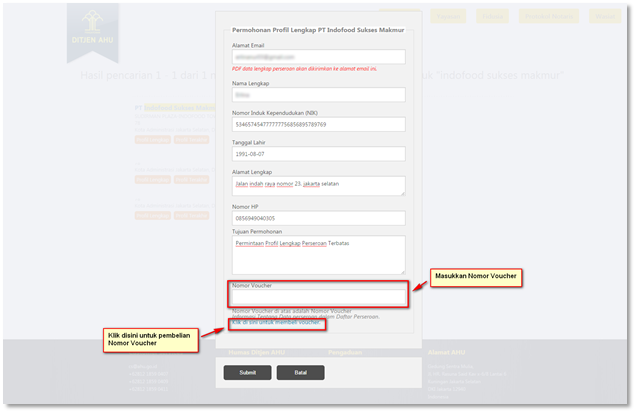Focus the Alamat Email field
The width and height of the screenshot is (636, 413).
tap(318, 58)
